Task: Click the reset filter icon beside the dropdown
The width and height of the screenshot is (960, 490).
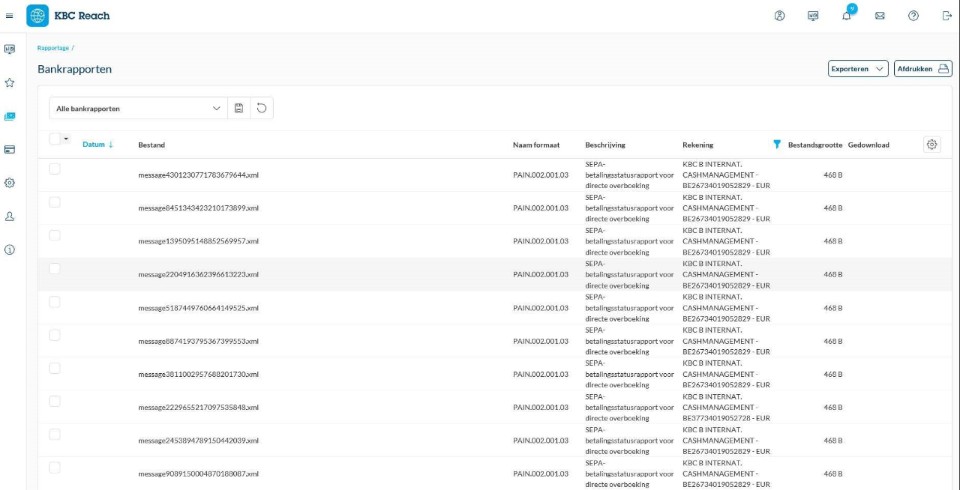Action: tap(261, 108)
